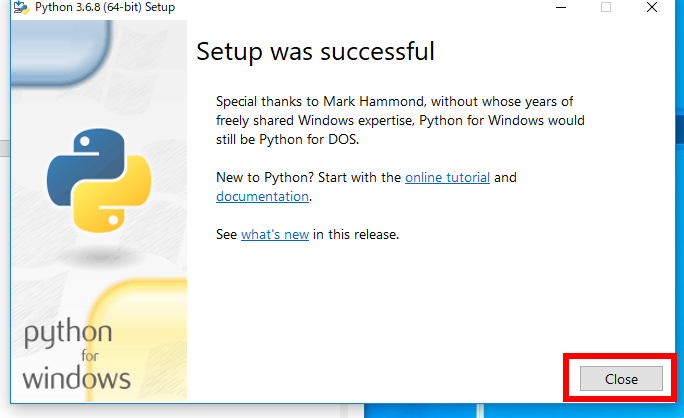The width and height of the screenshot is (684, 418).
Task: Click the 'Python 3.6.8 (64-bit) Setup' title text
Action: [105, 7]
